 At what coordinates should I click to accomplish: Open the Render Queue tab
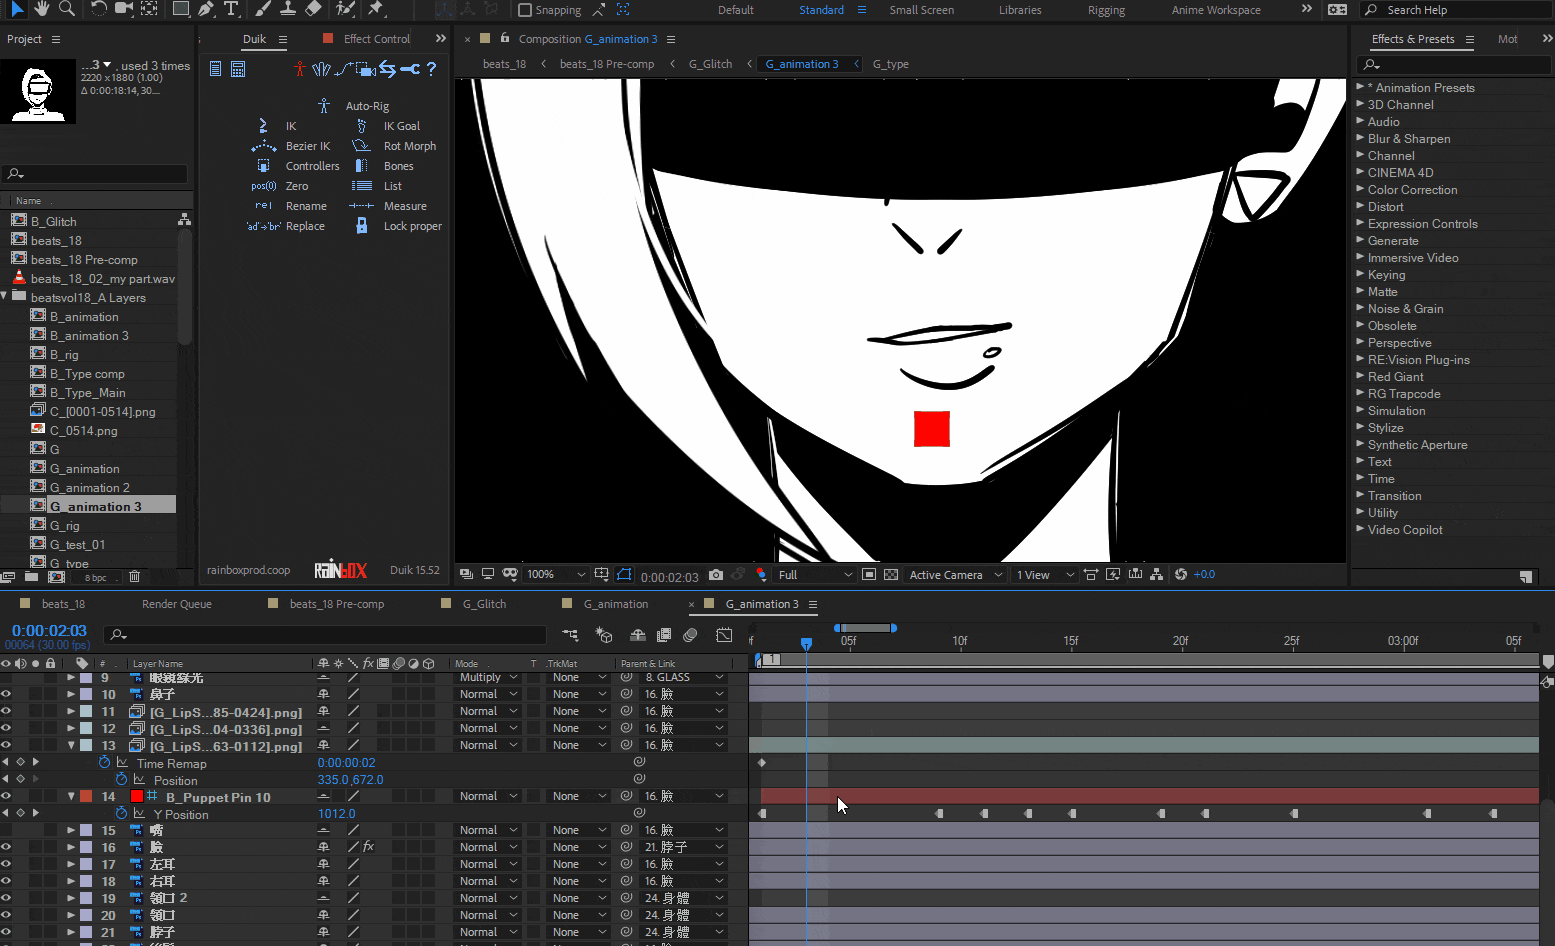(176, 604)
